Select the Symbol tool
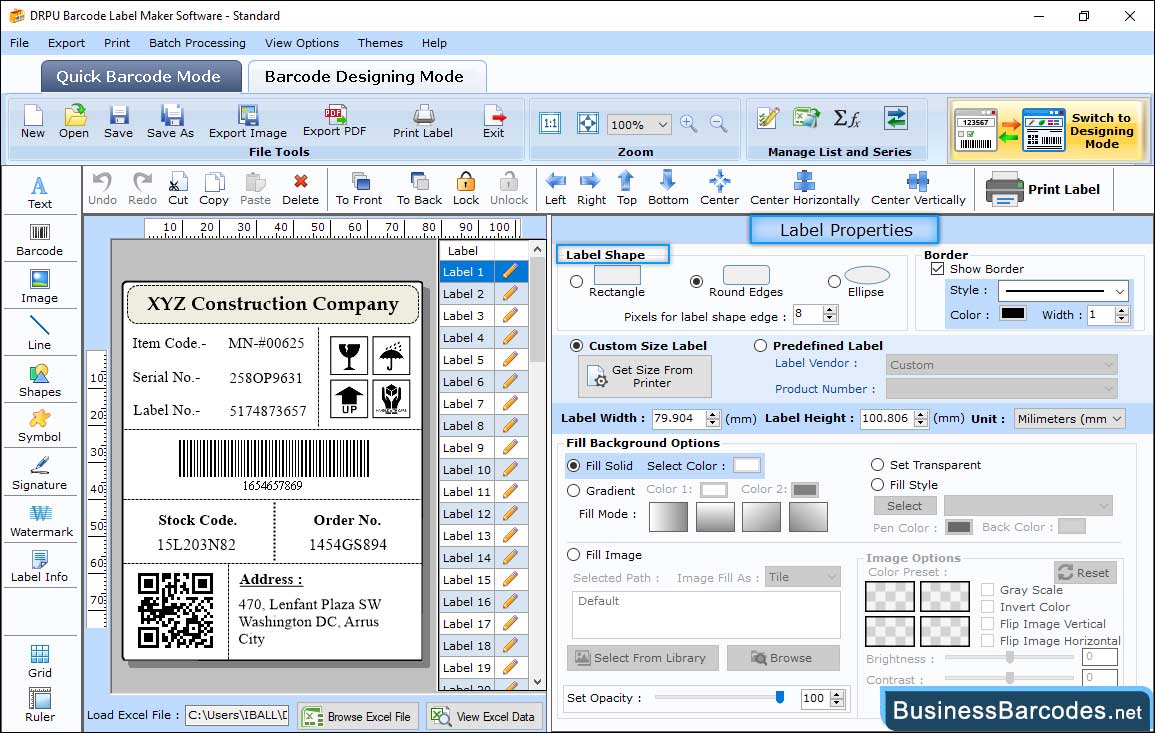Screen dimensions: 1155x733 point(40,427)
